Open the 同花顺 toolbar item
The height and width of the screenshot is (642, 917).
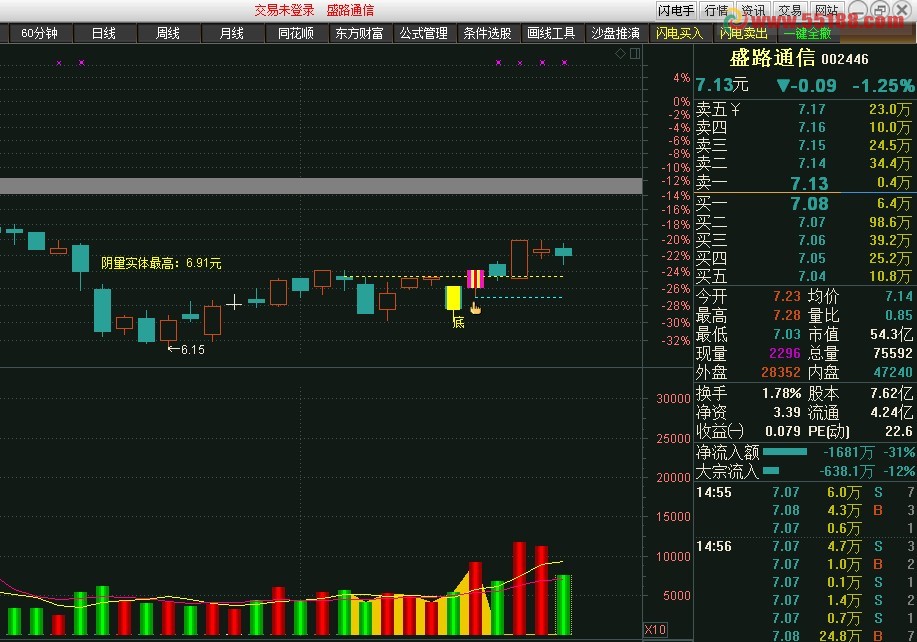296,33
